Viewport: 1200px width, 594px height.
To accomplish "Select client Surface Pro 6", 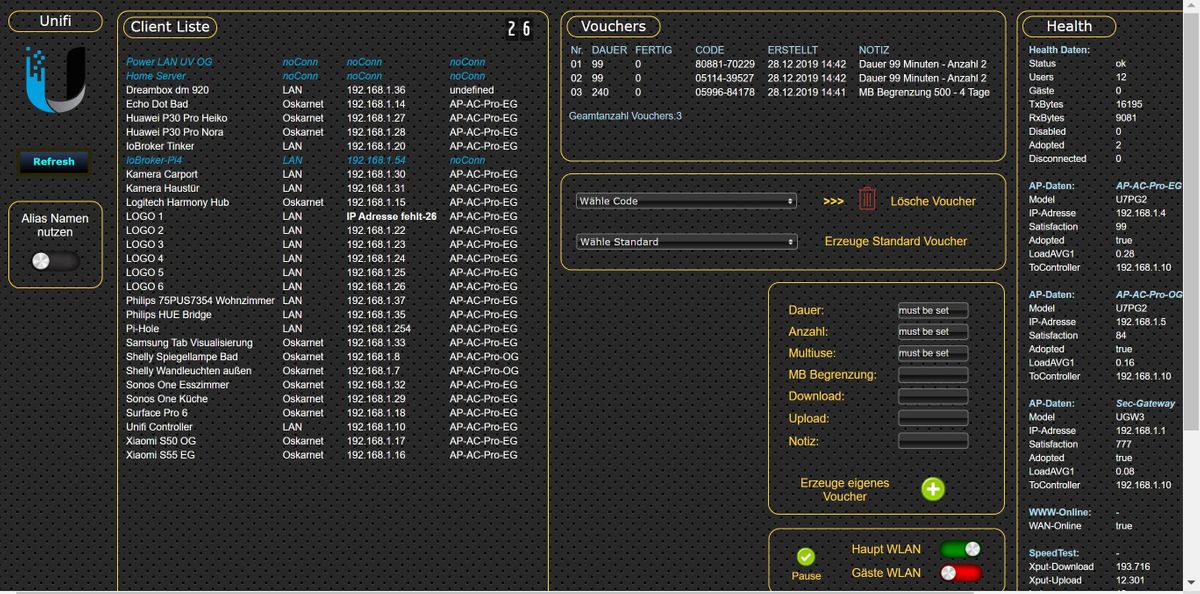I will [156, 412].
